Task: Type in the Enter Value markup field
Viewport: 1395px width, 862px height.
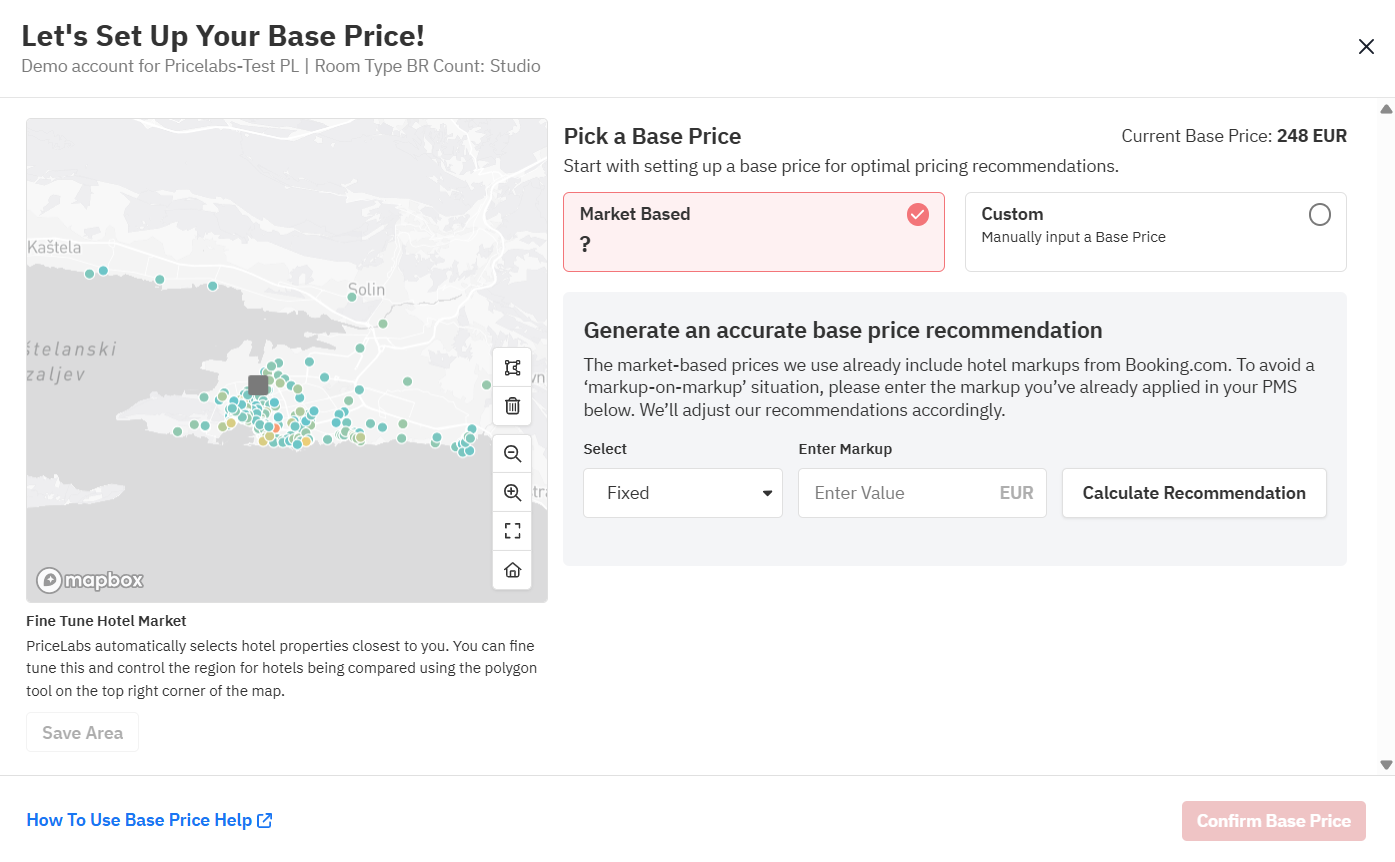Action: coord(900,493)
